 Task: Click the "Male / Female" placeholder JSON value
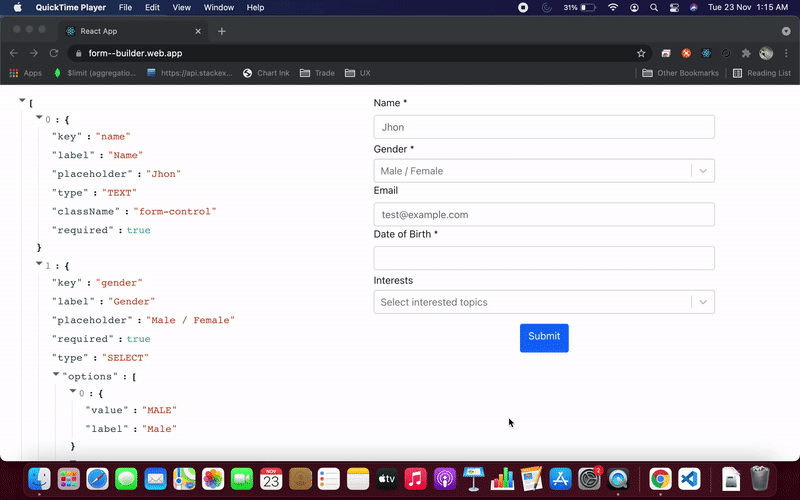coord(190,320)
